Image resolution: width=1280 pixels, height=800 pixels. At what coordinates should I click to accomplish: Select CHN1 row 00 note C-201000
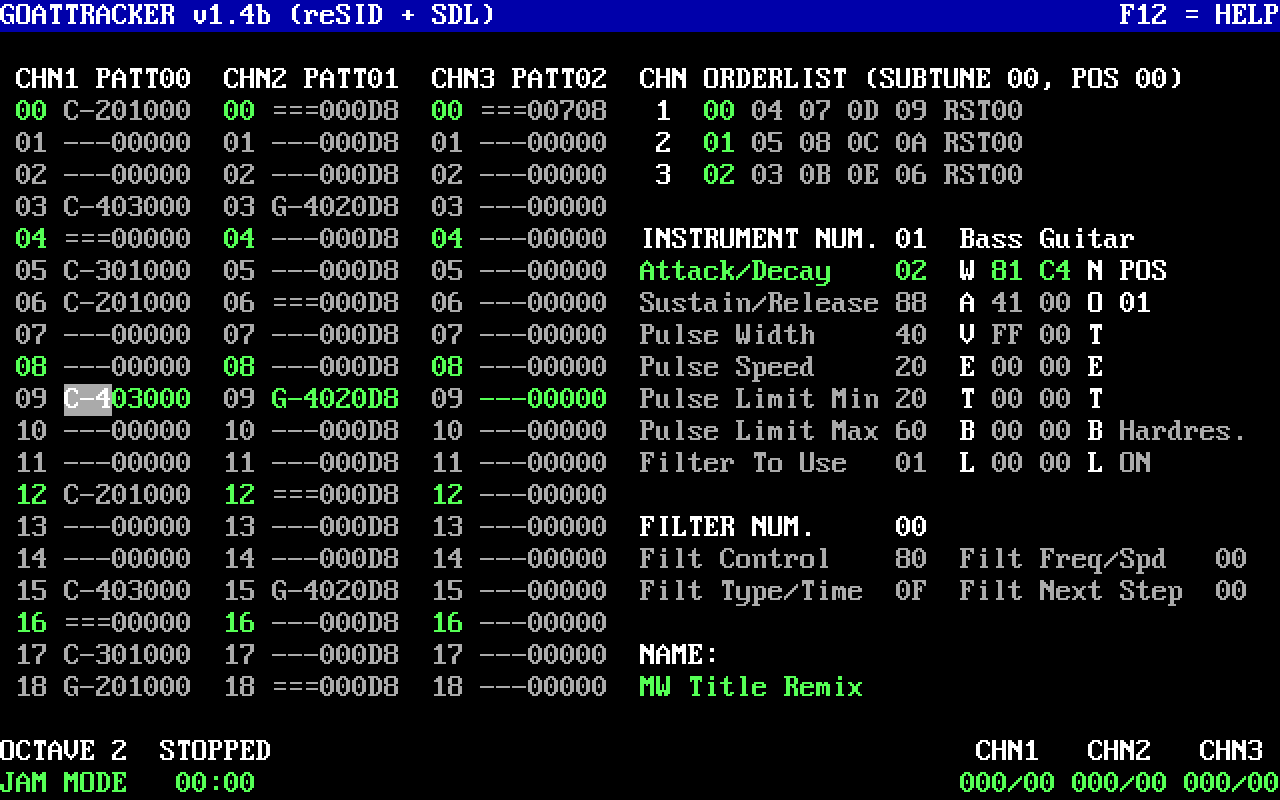pyautogui.click(x=127, y=111)
